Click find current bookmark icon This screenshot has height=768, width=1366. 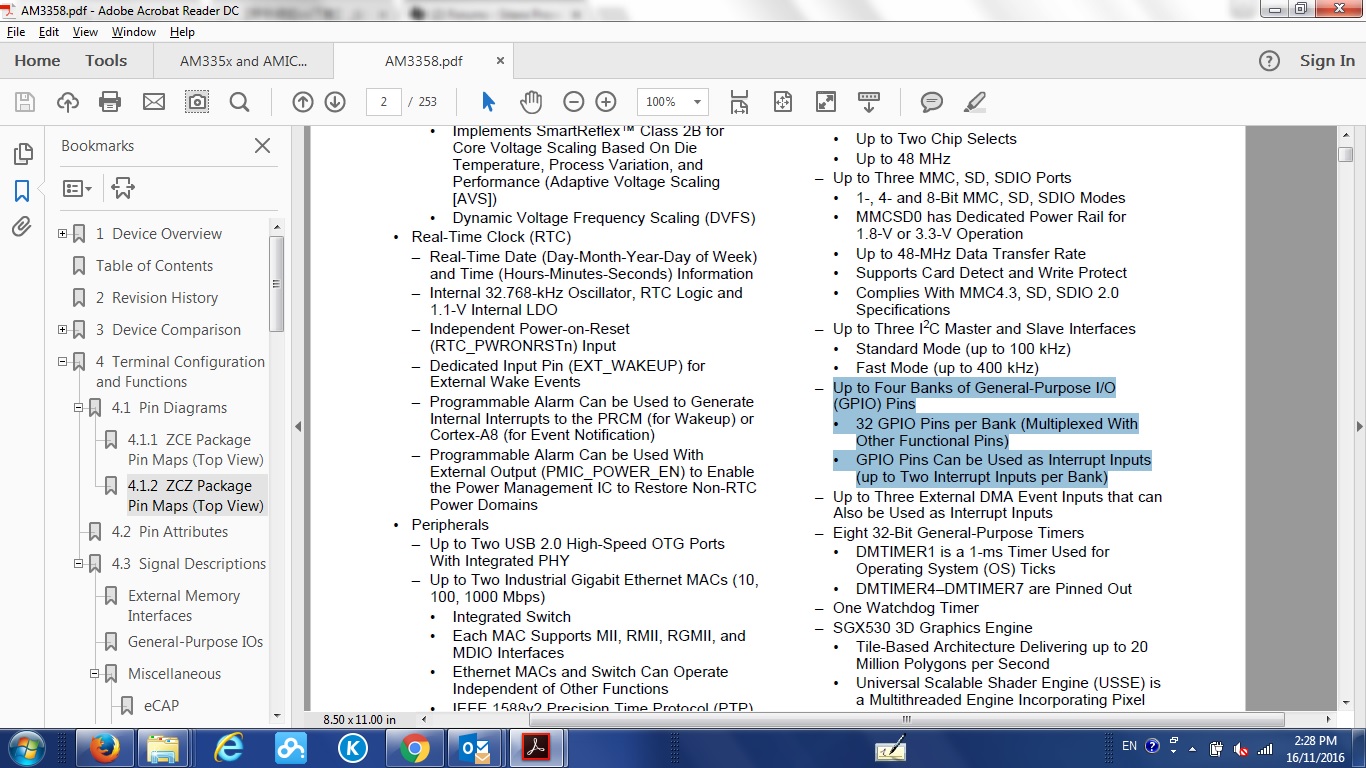coord(123,188)
